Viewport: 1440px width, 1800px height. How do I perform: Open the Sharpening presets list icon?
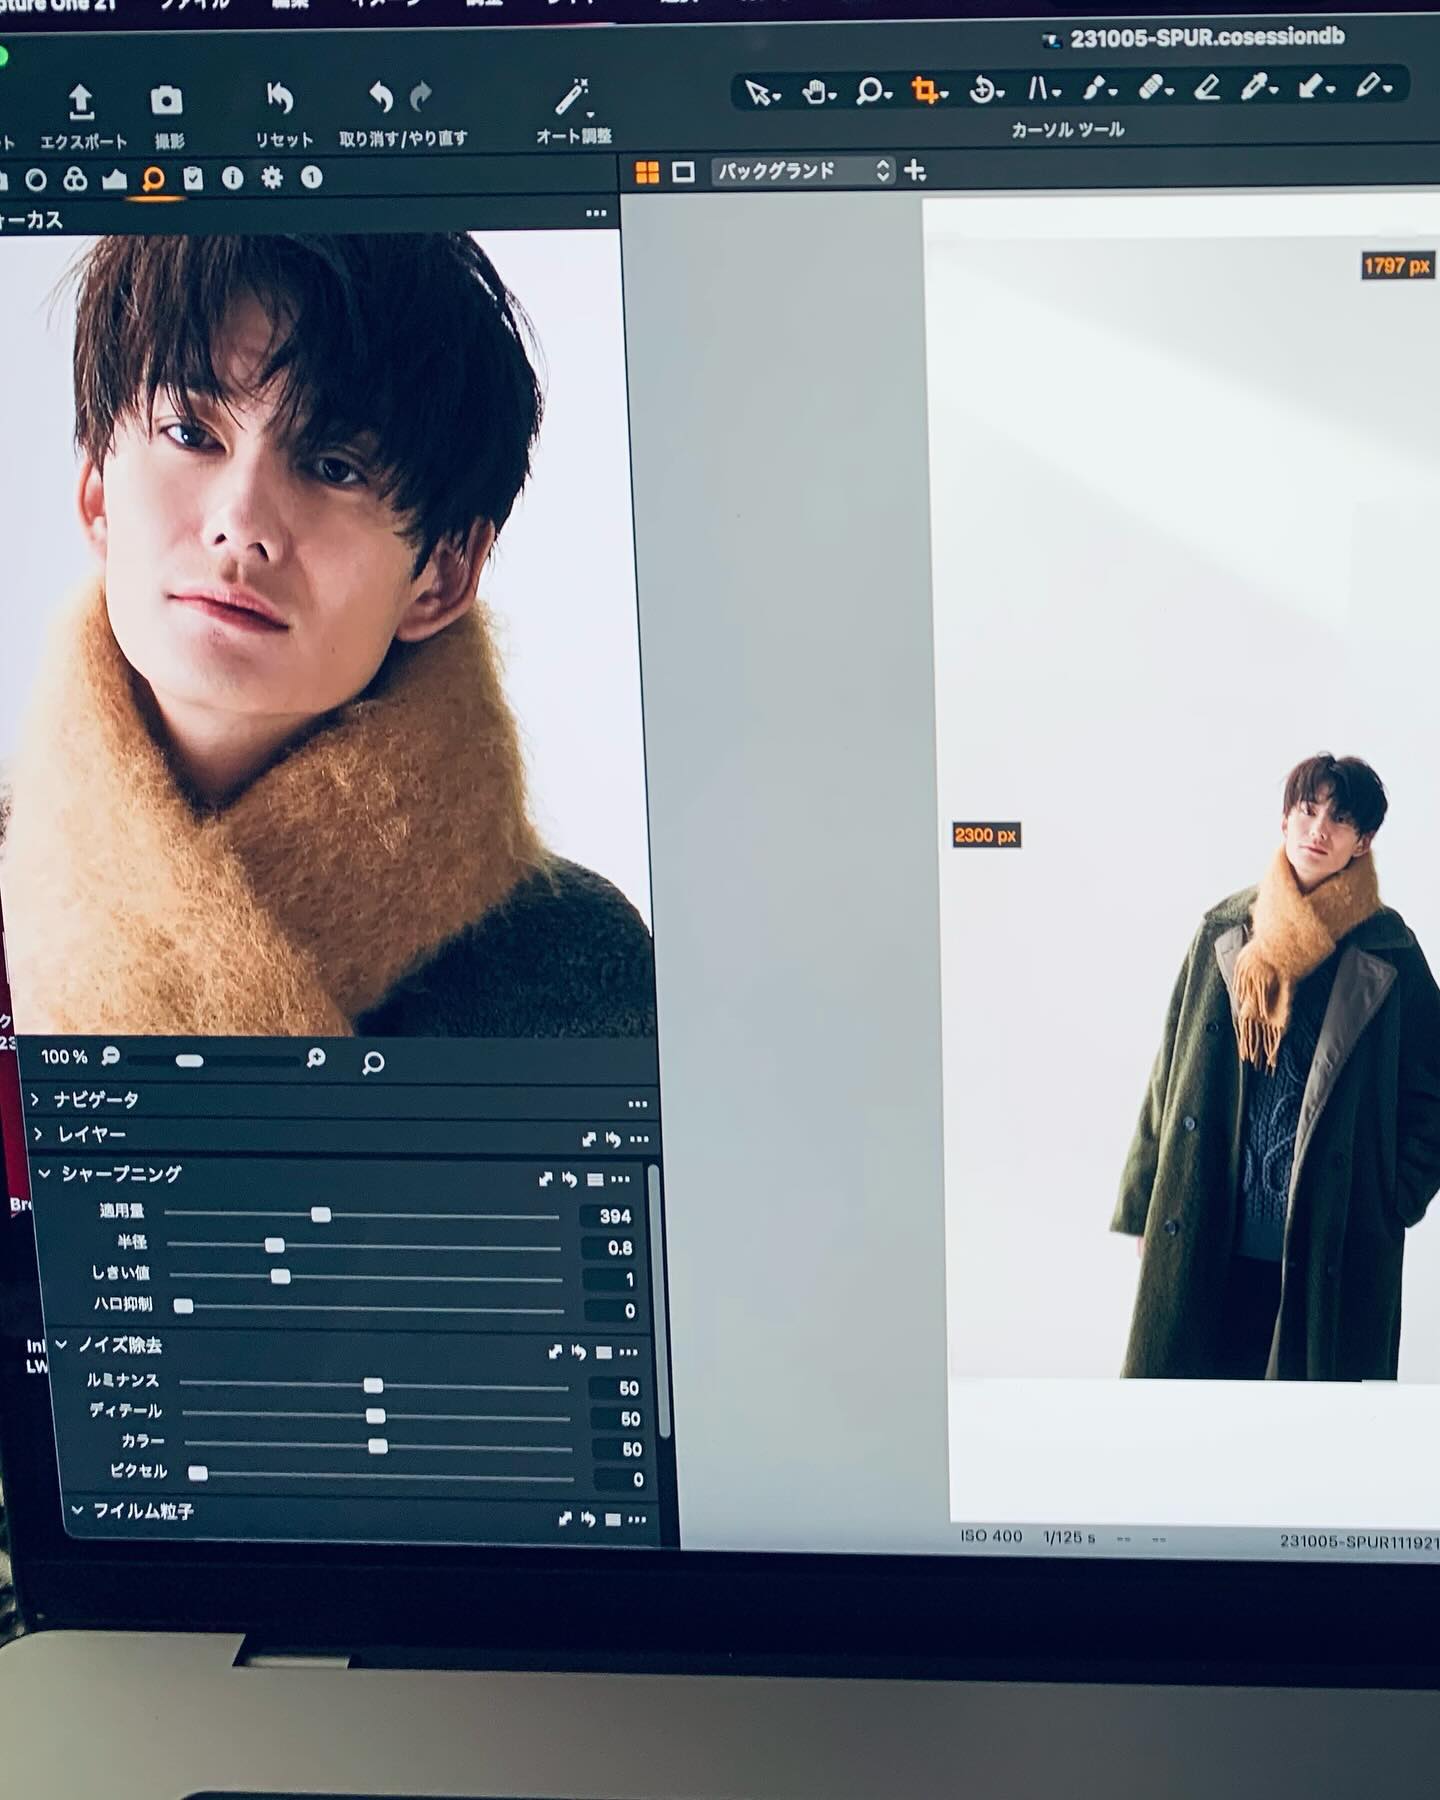[595, 1180]
